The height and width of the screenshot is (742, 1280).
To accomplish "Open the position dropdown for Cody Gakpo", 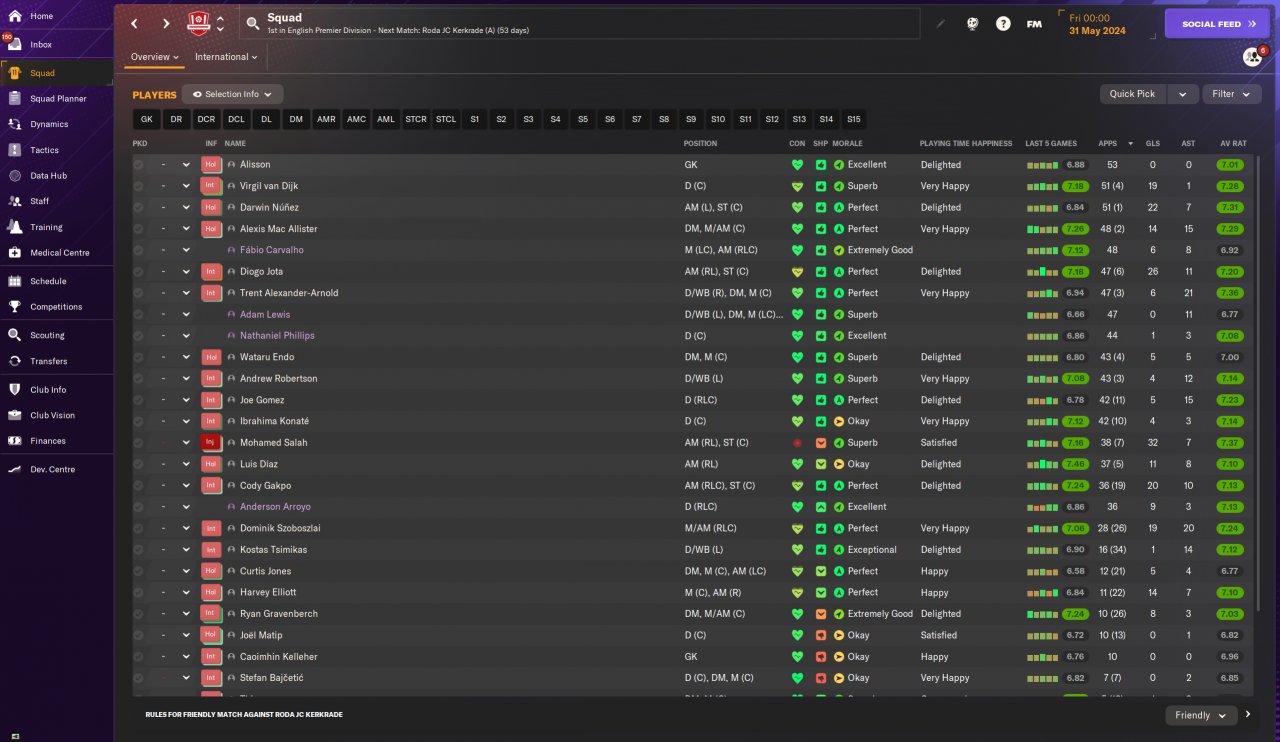I will 185,486.
